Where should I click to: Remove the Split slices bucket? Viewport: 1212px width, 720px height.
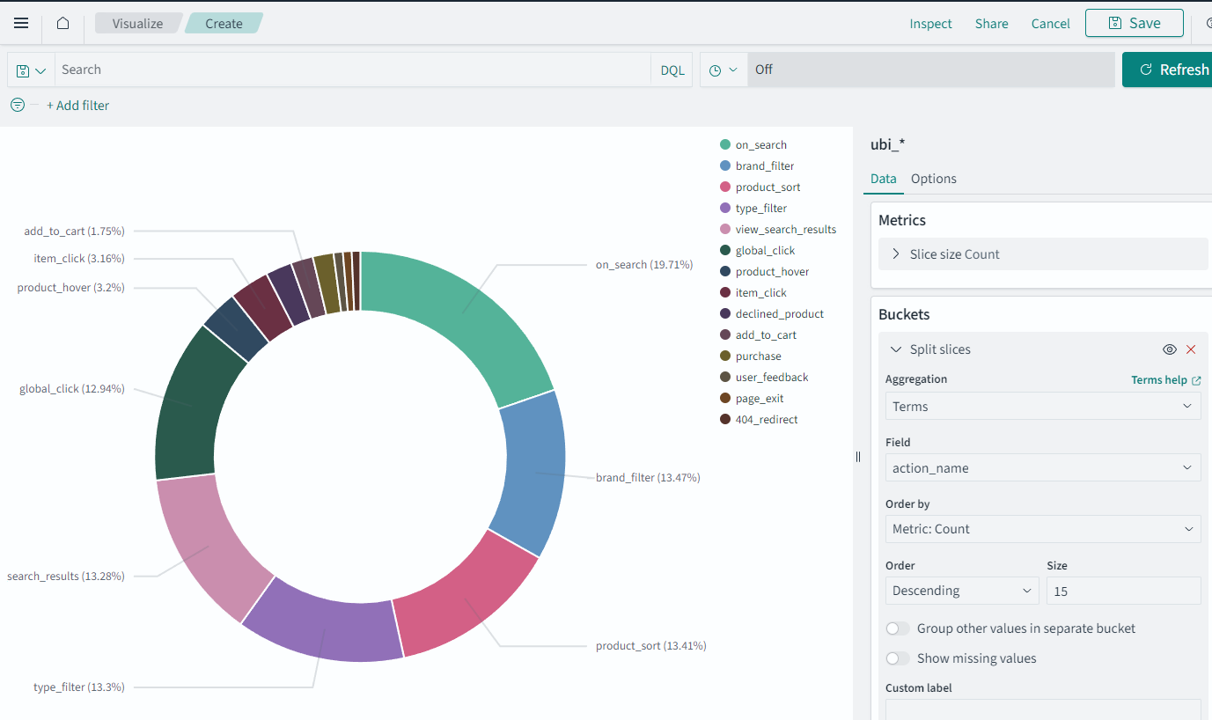coord(1191,349)
